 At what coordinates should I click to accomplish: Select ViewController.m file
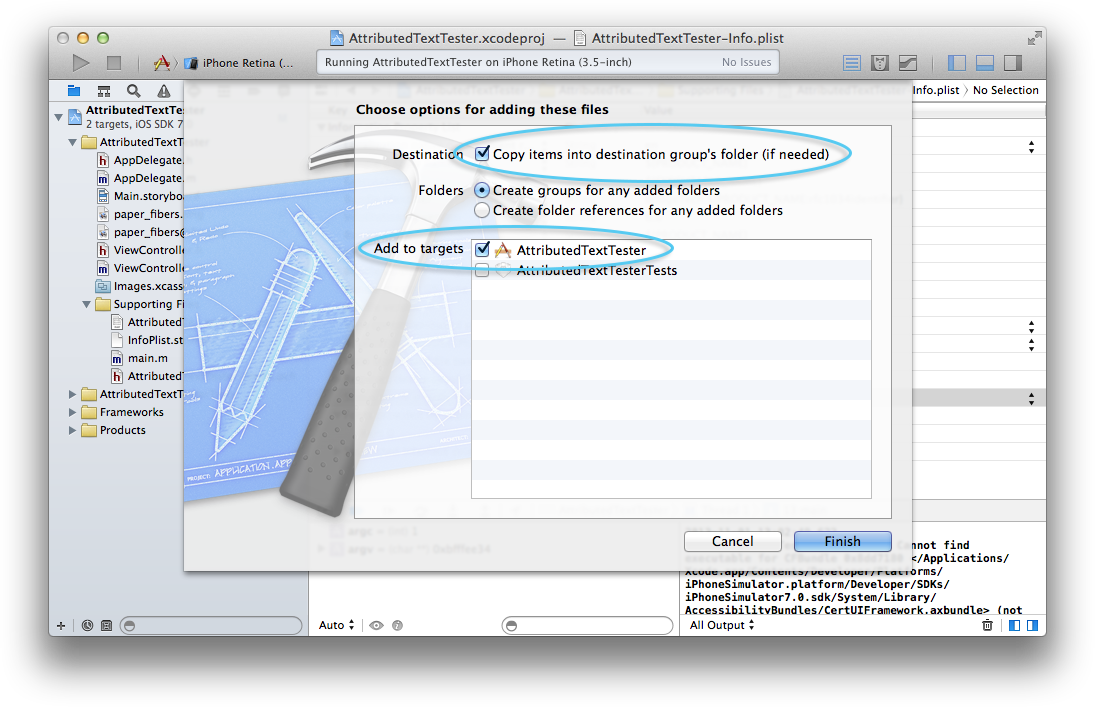pyautogui.click(x=140, y=268)
